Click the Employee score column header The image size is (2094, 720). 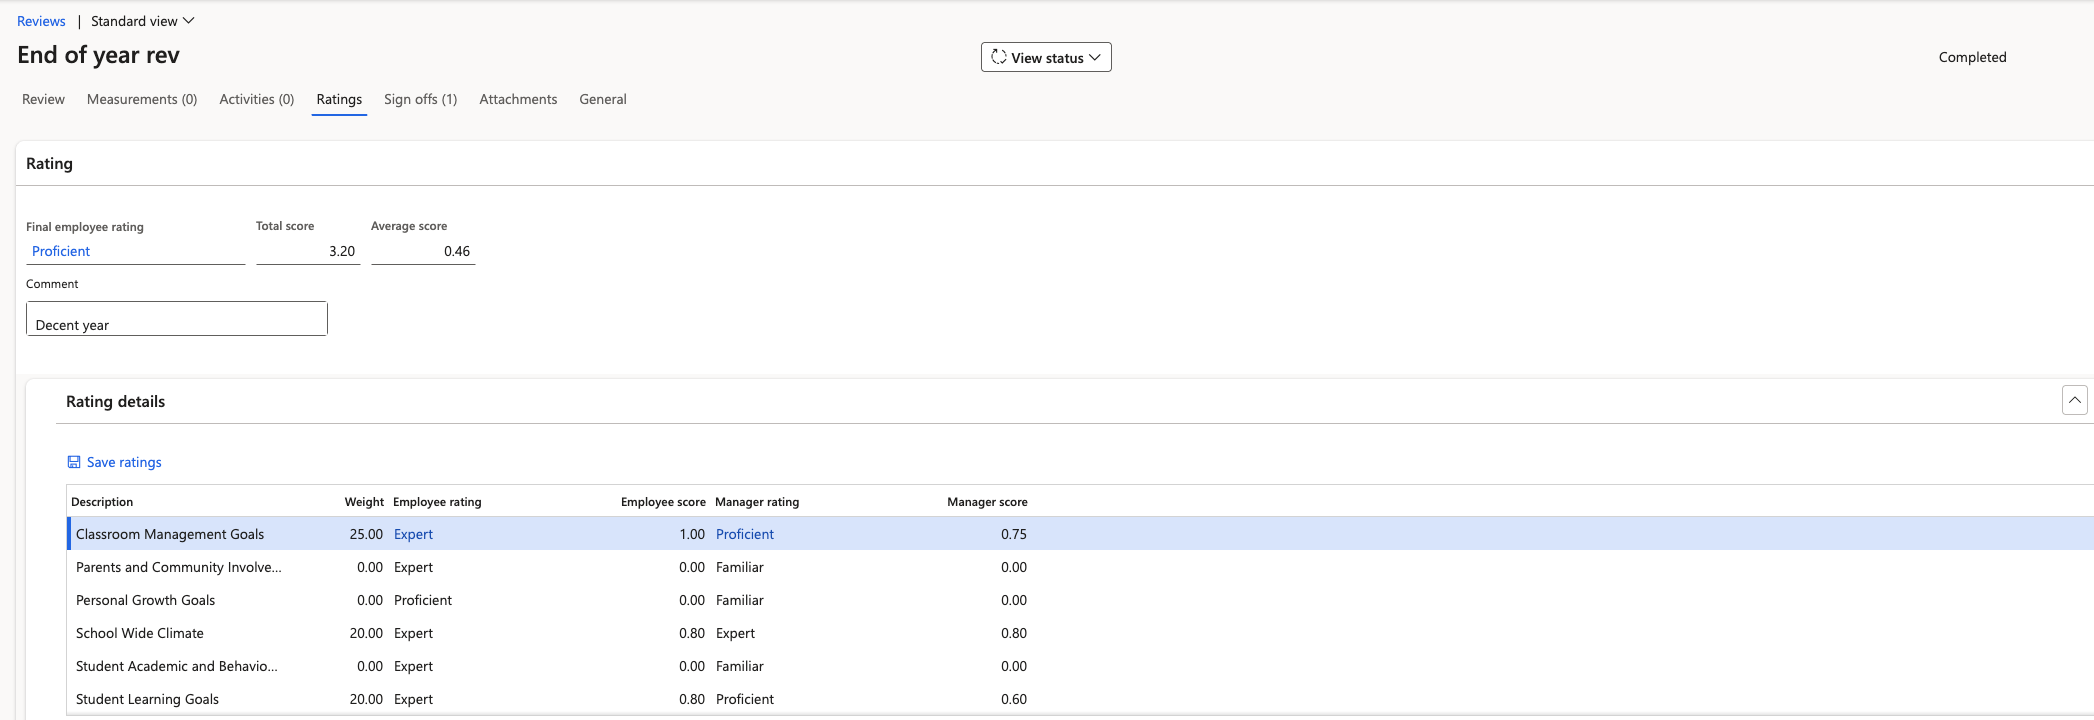[663, 502]
